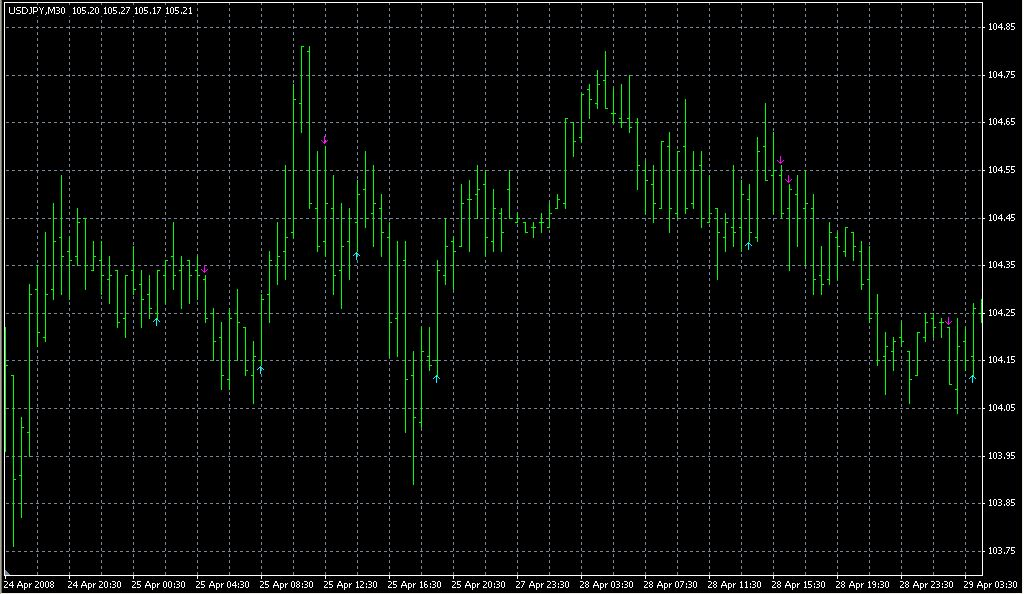
Task: Select the magenta down arrow near 25 Apr 12:30
Action: pyautogui.click(x=324, y=140)
